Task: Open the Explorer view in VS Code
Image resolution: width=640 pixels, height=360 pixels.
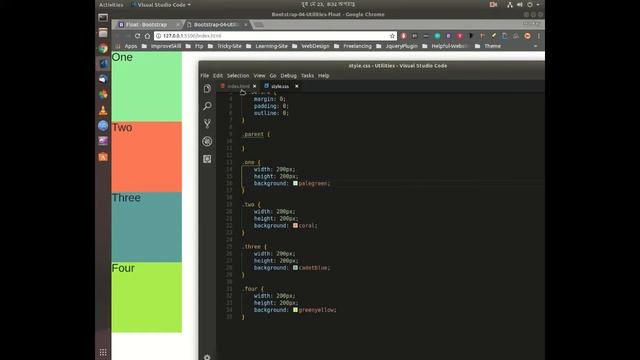Action: coord(207,89)
